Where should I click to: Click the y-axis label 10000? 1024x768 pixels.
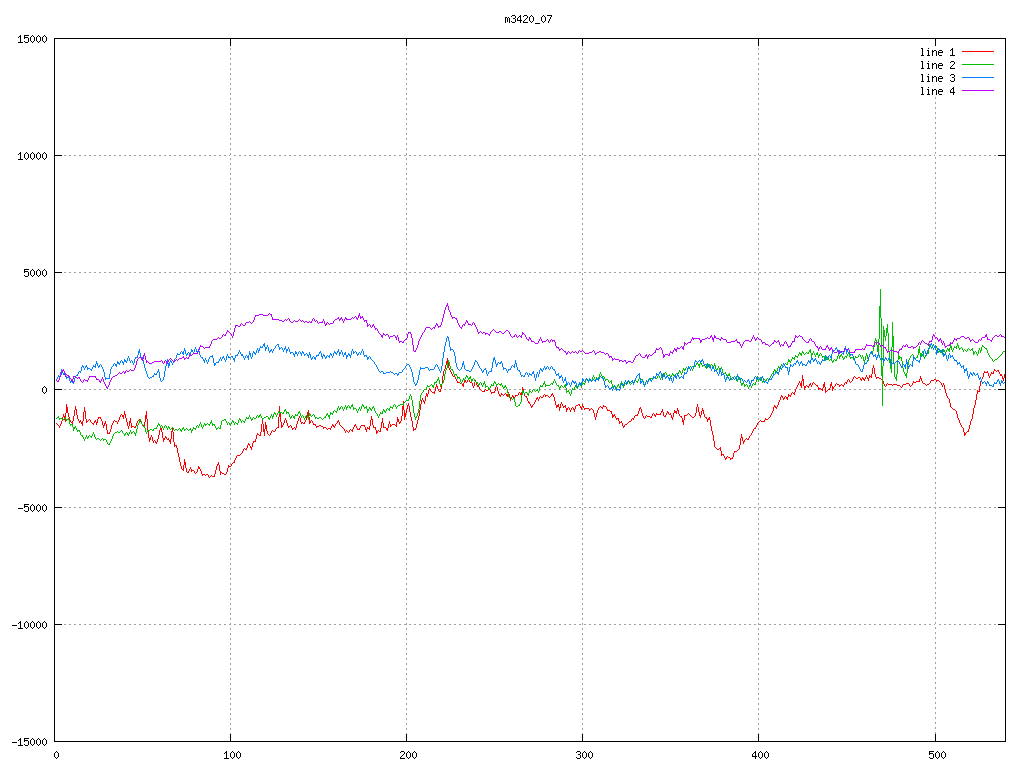[x=32, y=156]
